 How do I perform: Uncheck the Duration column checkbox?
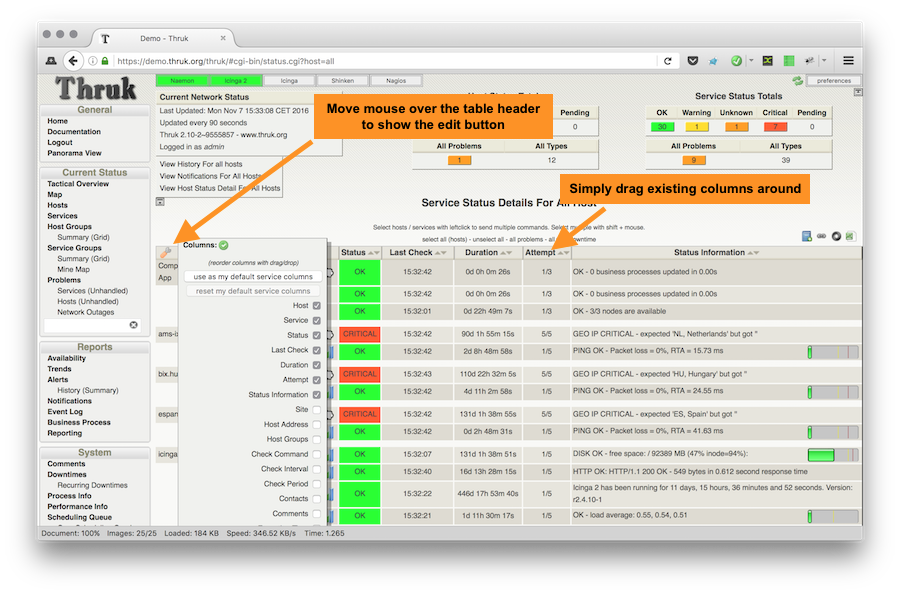[x=317, y=365]
